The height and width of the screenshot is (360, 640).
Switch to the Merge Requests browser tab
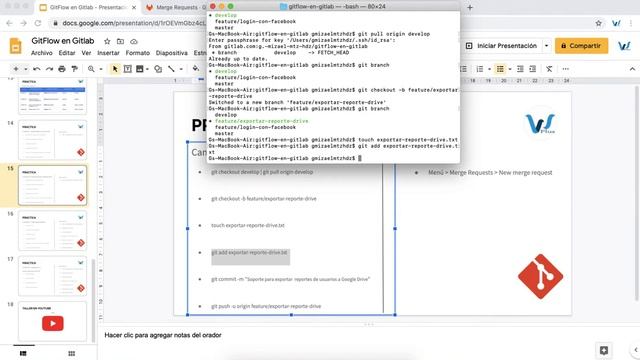pyautogui.click(x=176, y=7)
